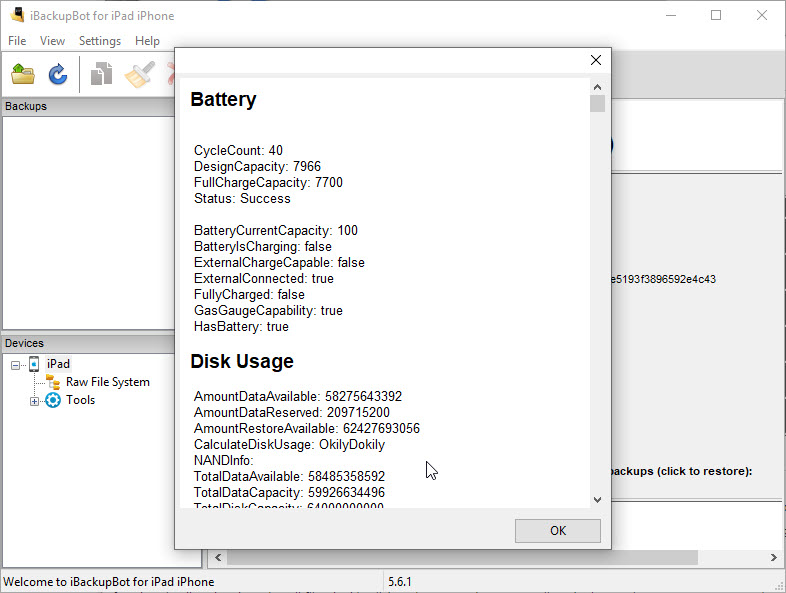
Task: Click ExternalConnected: true line
Action: click(x=264, y=279)
